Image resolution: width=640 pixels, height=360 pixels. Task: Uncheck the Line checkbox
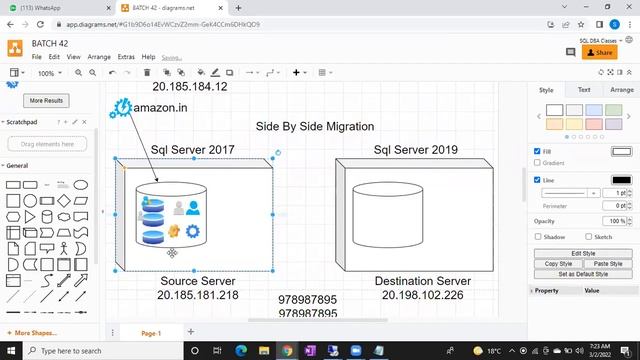coord(537,180)
